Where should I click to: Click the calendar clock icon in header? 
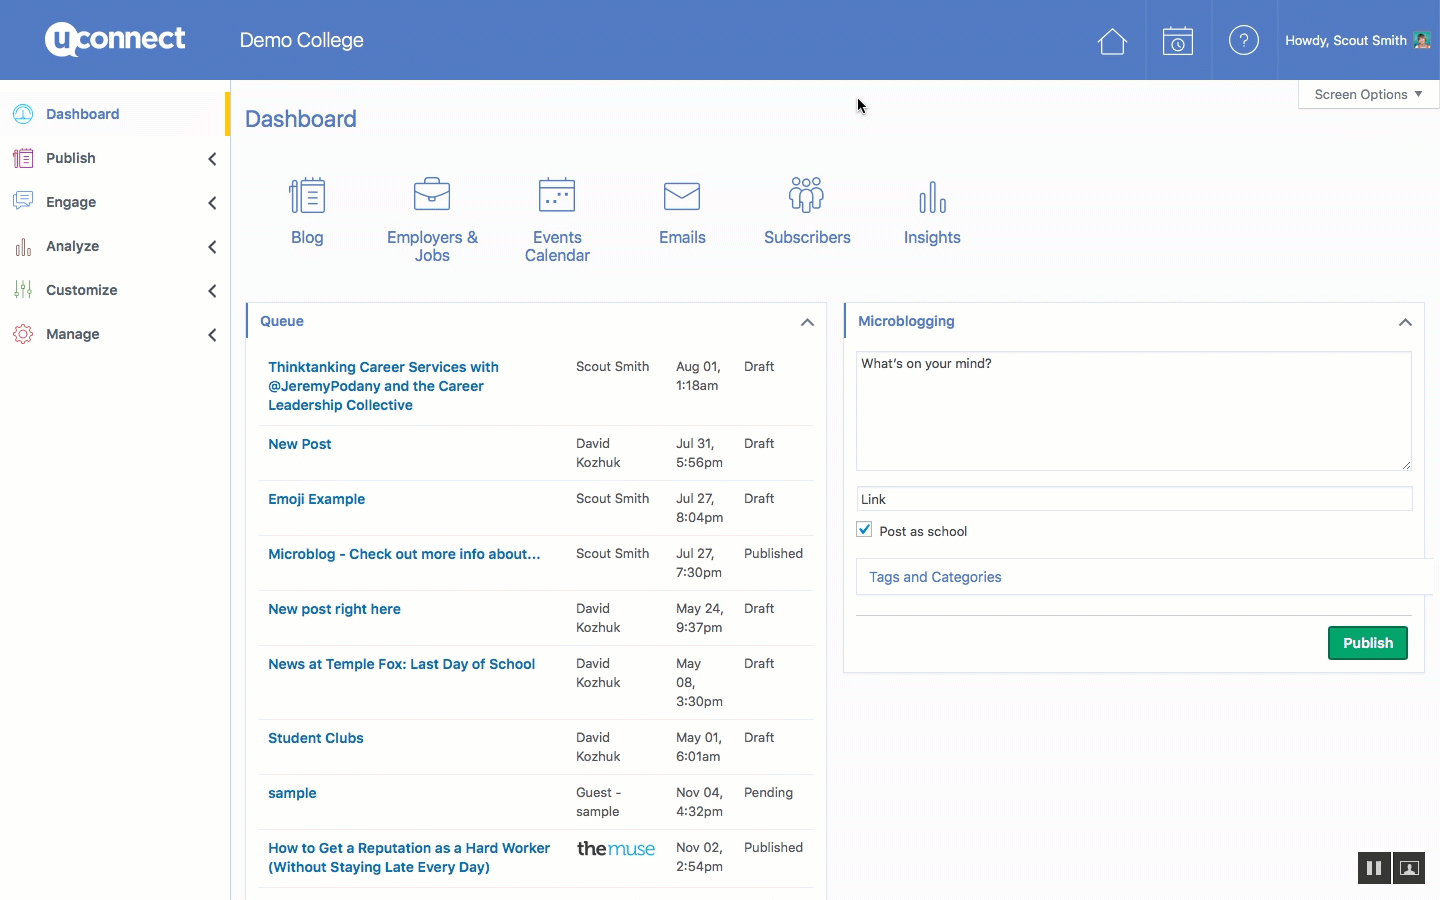click(1178, 41)
